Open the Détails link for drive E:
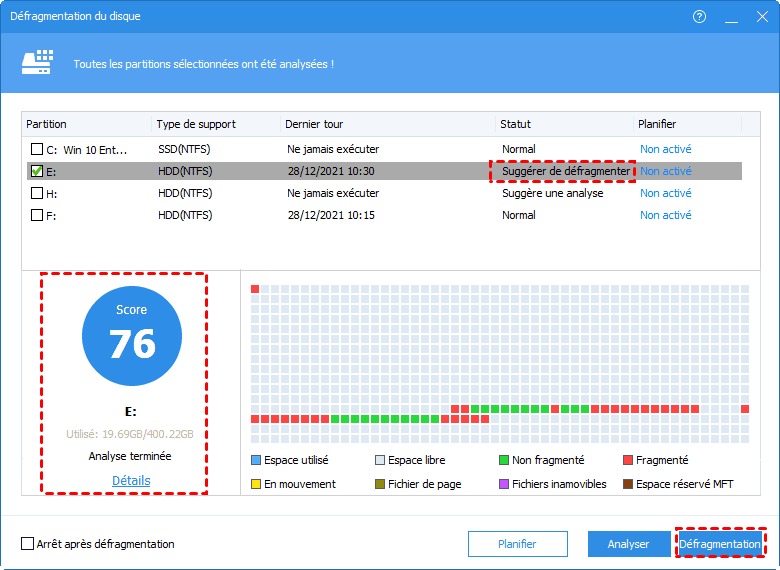Viewport: 780px width, 570px height. point(131,480)
